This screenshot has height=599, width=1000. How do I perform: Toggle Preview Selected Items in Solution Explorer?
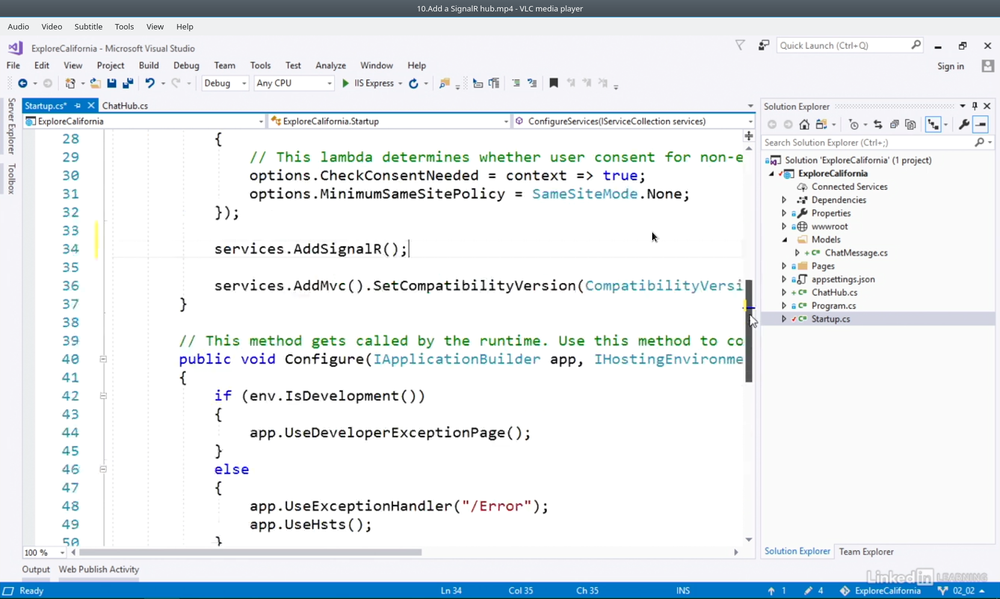(980, 125)
